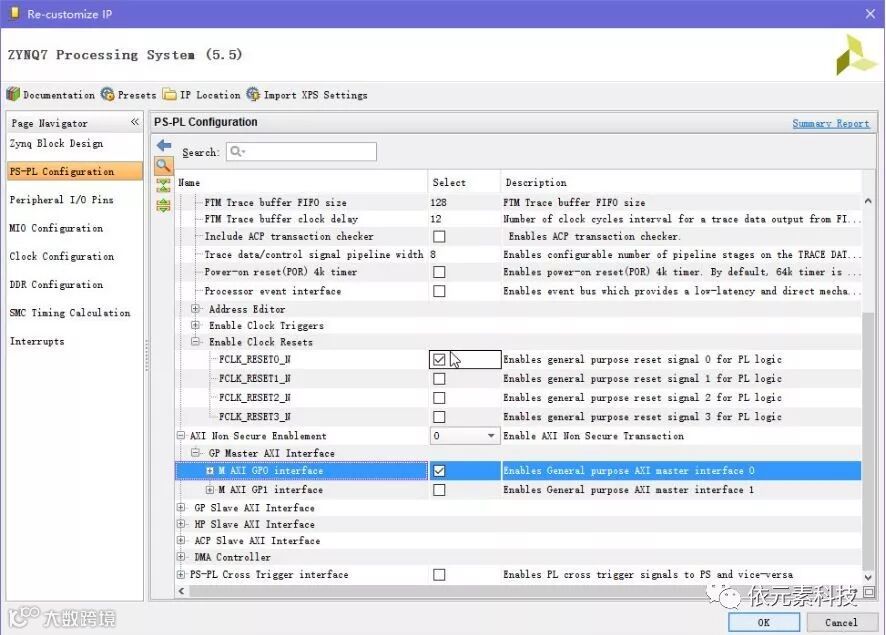Open AXI Non Secure Enablement value dropdown
886x635 pixels.
[x=464, y=436]
